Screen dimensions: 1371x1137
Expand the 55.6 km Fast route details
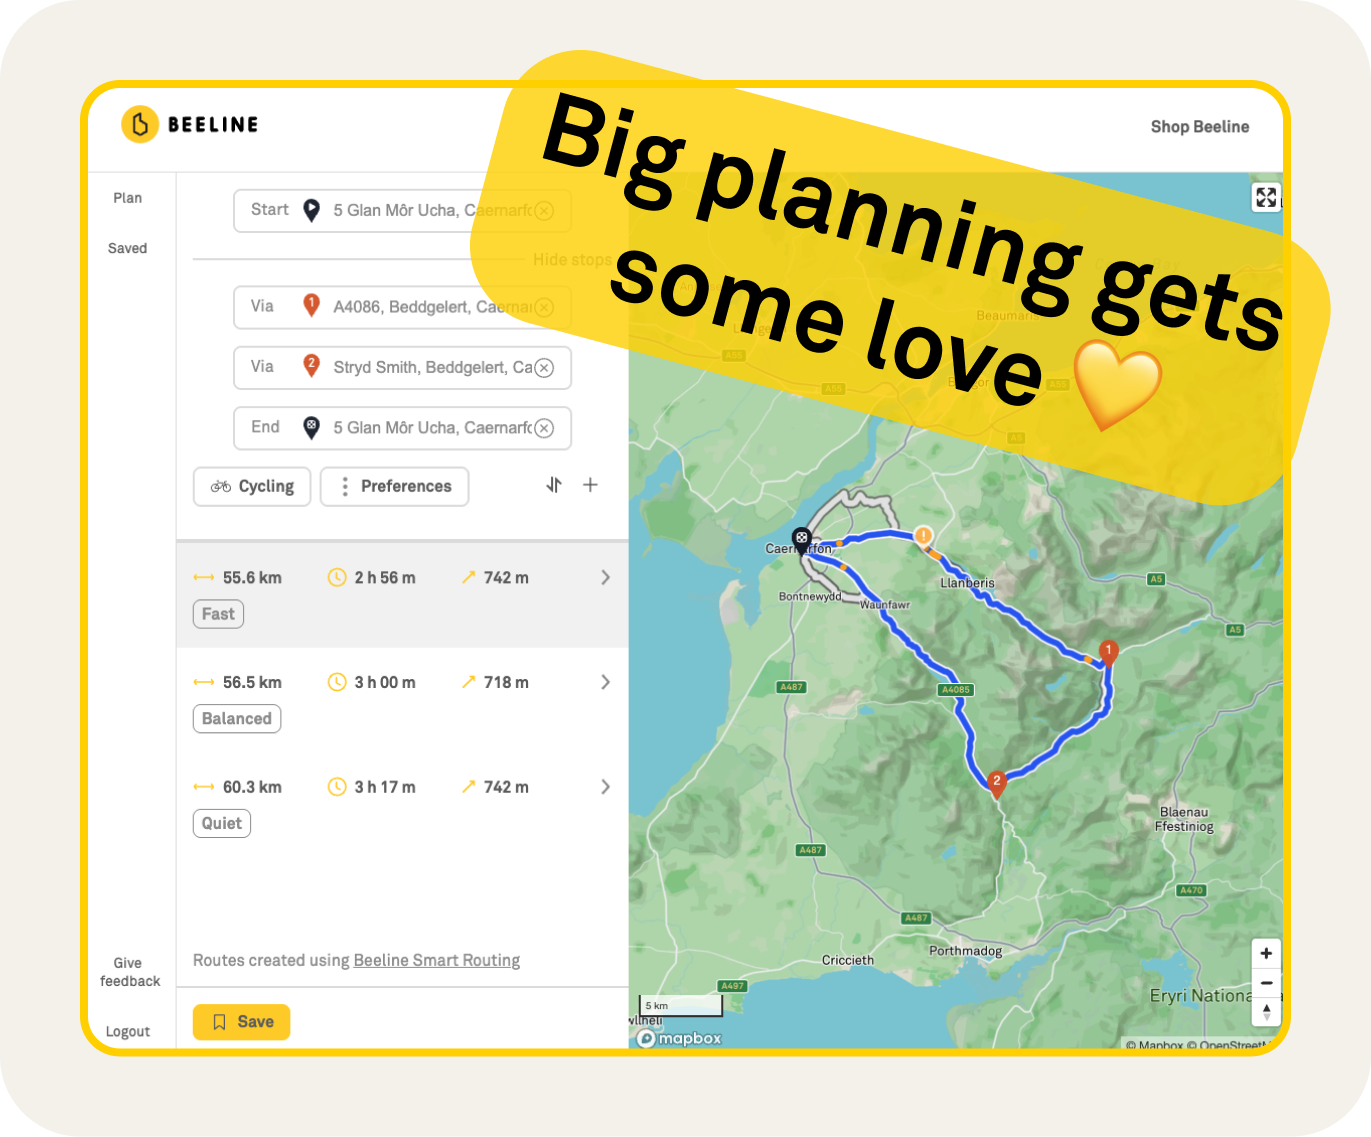[x=605, y=577]
